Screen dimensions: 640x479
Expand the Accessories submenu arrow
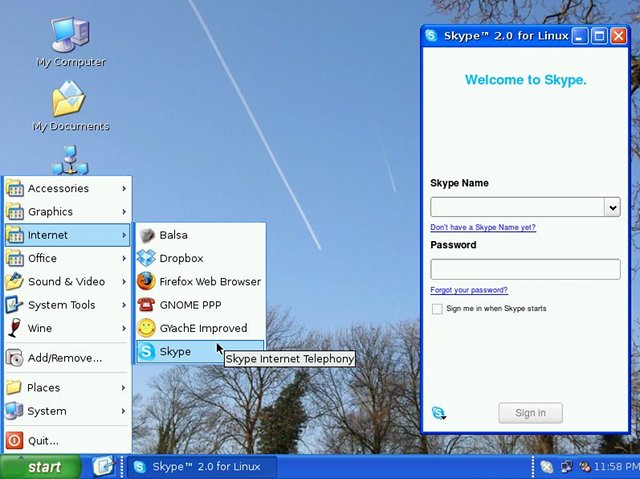(x=124, y=188)
